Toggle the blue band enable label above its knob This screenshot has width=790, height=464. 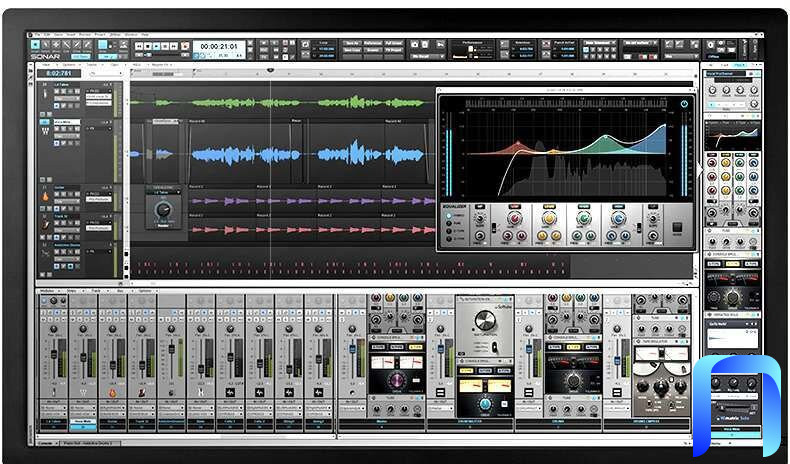[618, 207]
